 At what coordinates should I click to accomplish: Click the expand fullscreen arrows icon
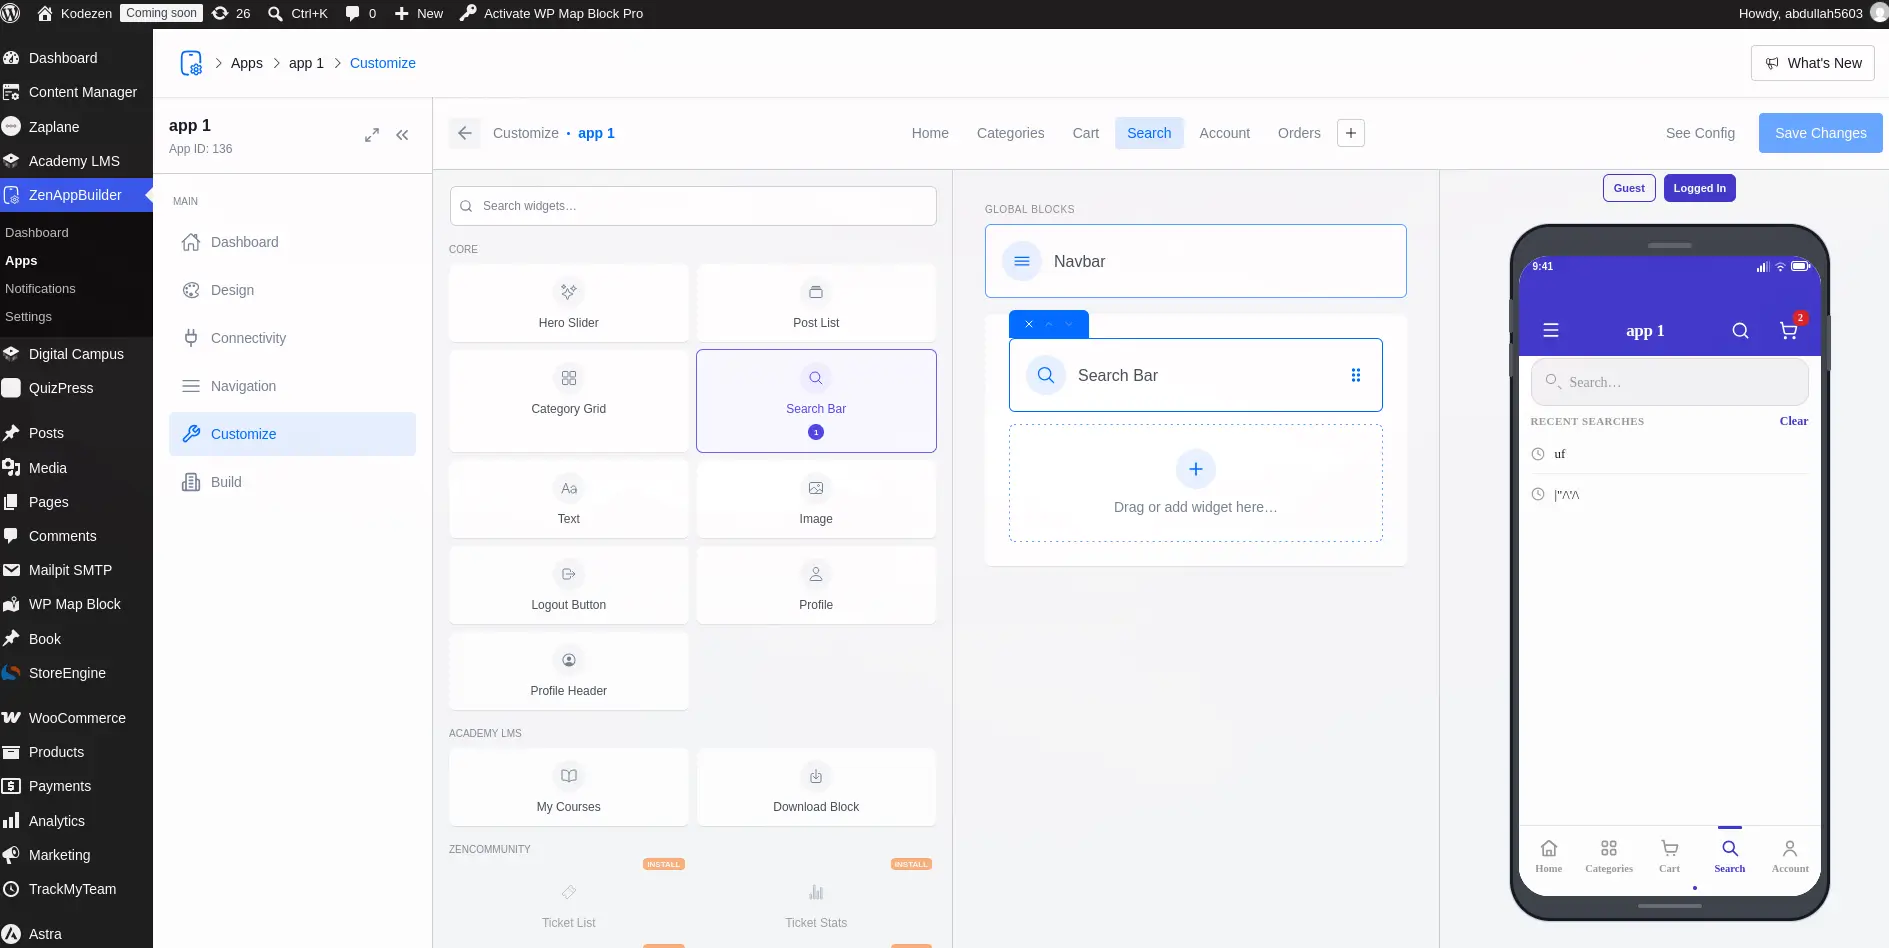372,135
